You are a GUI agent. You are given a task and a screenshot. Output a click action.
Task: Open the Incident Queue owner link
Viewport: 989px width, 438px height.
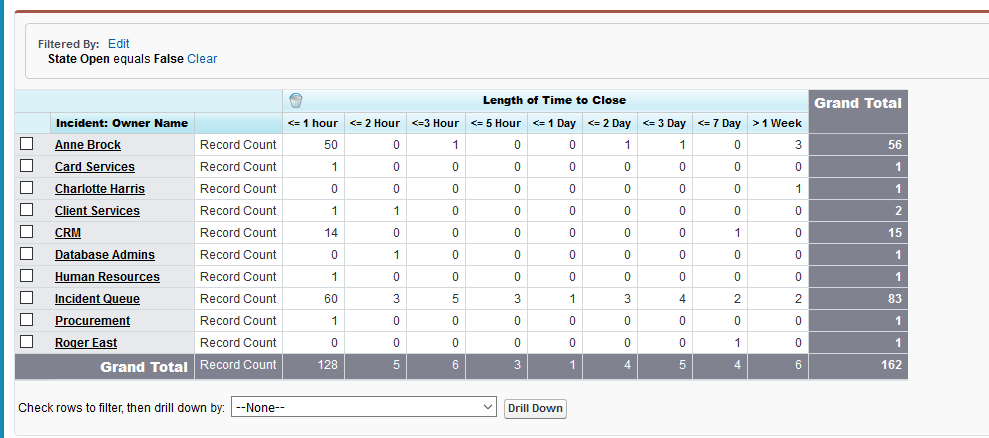tap(97, 299)
